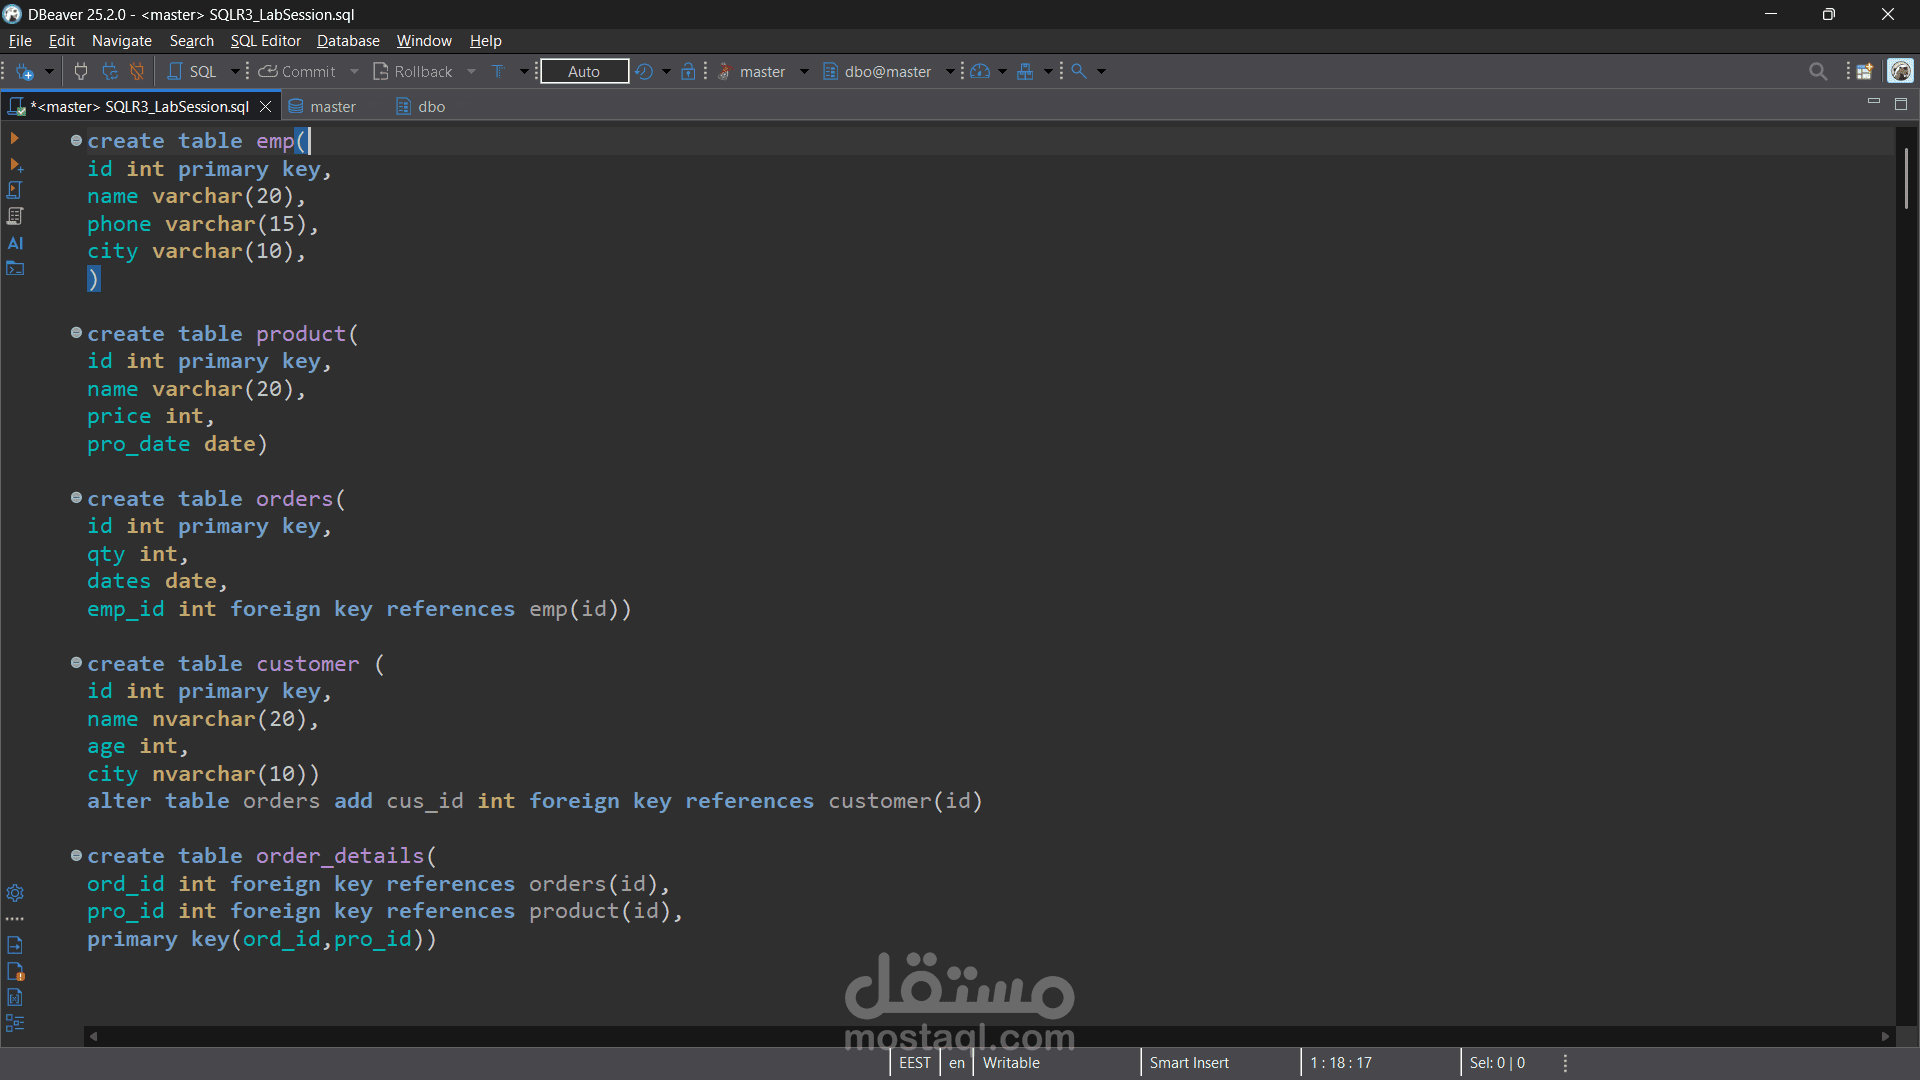Click the AI assistant icon in sidebar
The height and width of the screenshot is (1080, 1920).
click(15, 243)
